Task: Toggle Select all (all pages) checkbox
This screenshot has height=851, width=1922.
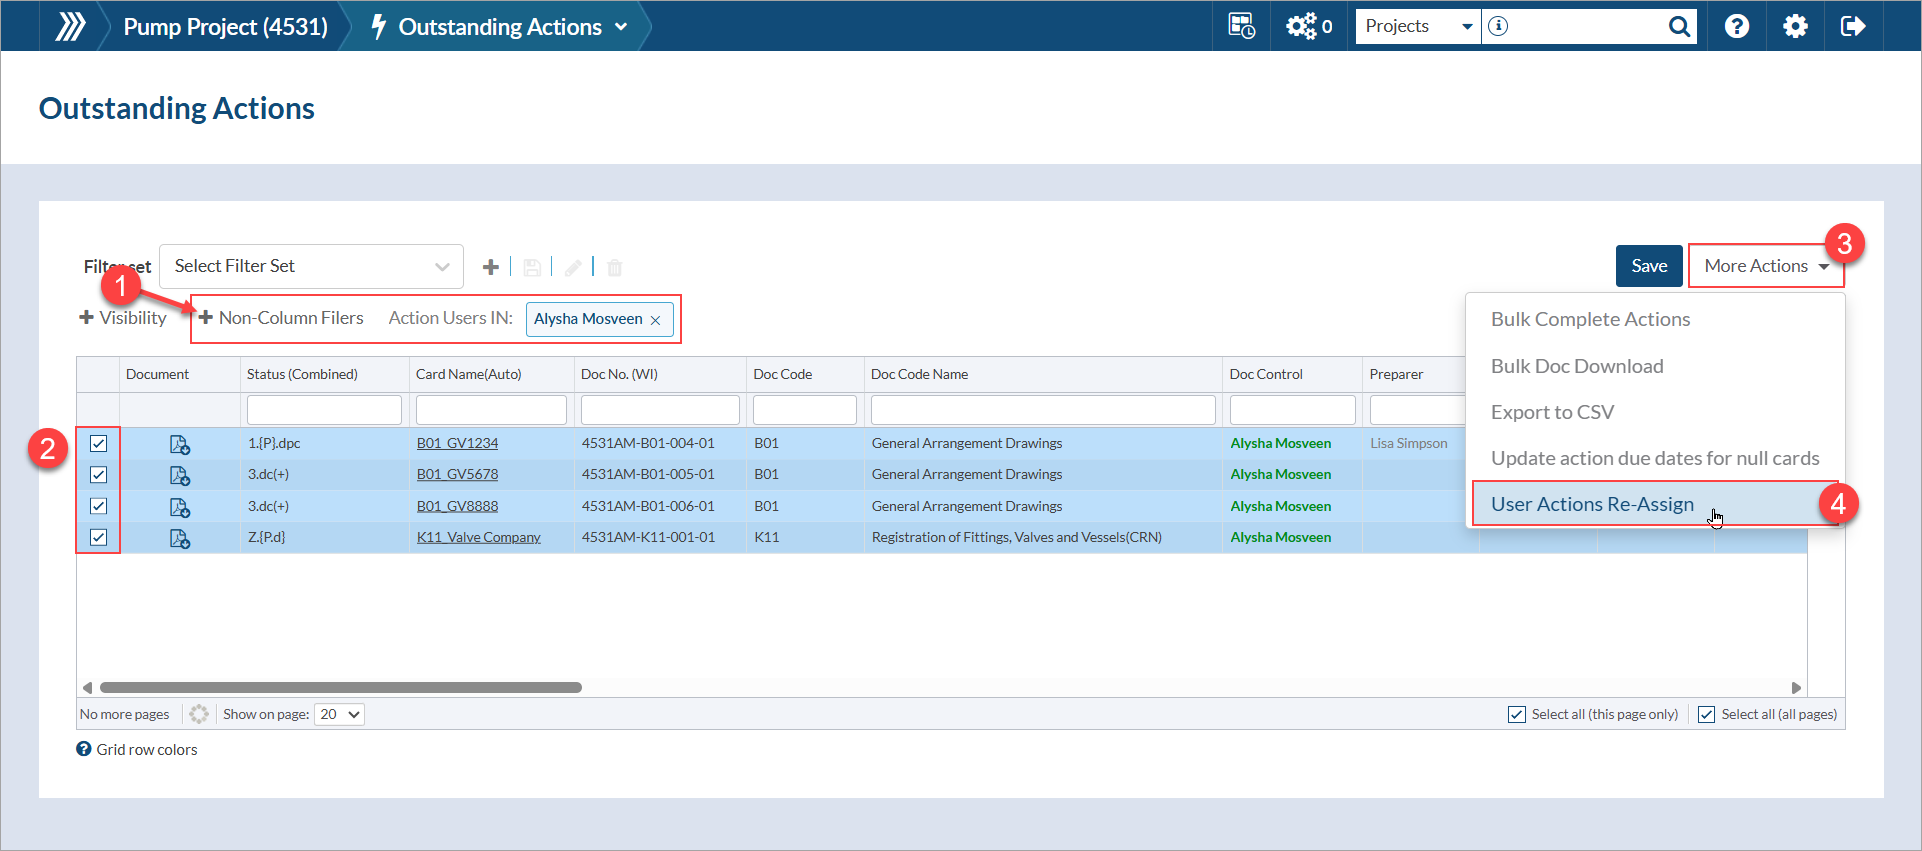Action: (1707, 714)
